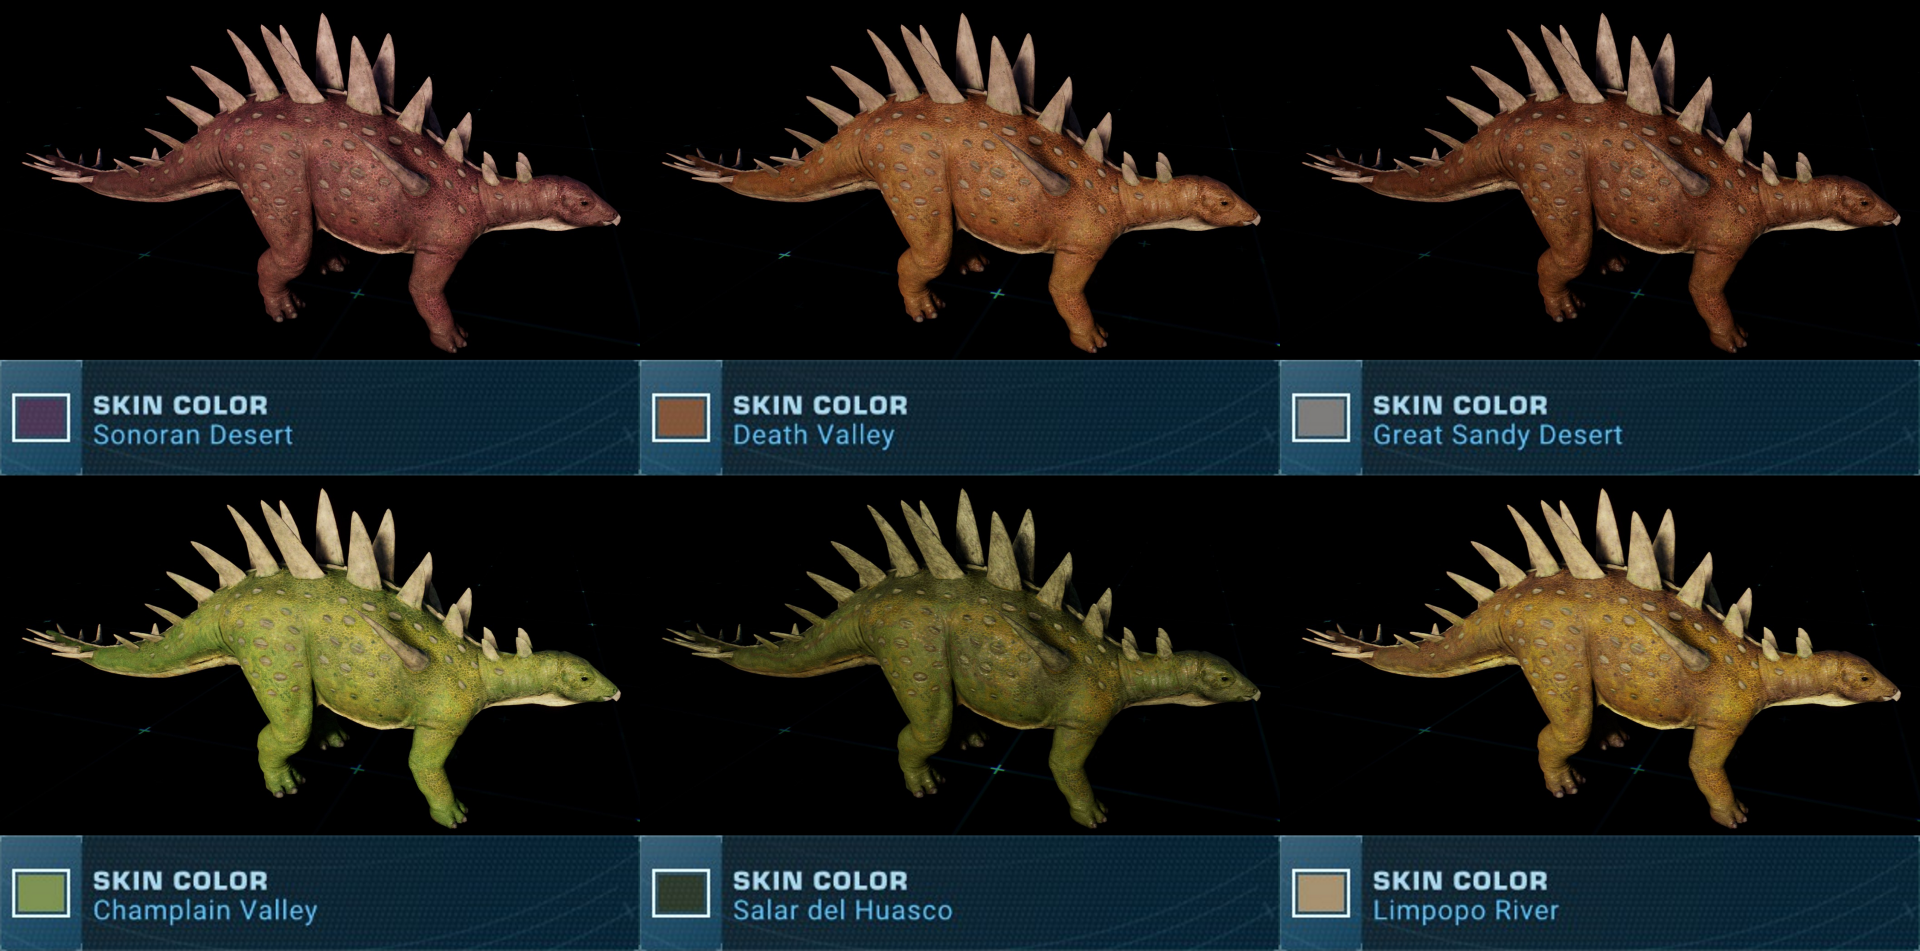1920x951 pixels.
Task: Click the gray Great Sandy Desert swatch
Action: point(1321,418)
